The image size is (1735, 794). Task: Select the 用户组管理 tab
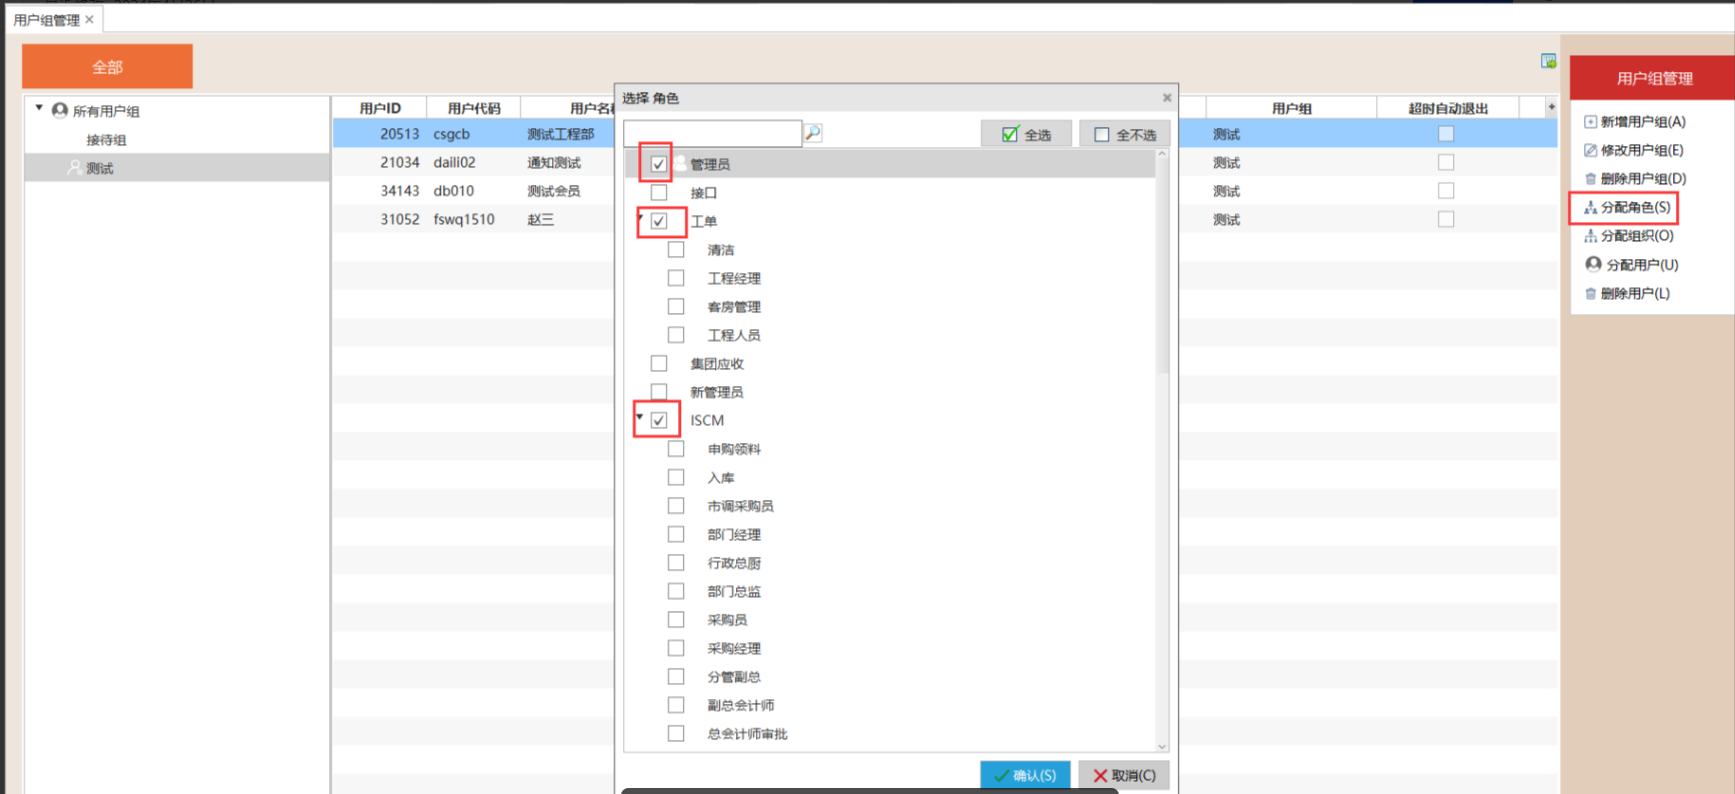[x=46, y=20]
